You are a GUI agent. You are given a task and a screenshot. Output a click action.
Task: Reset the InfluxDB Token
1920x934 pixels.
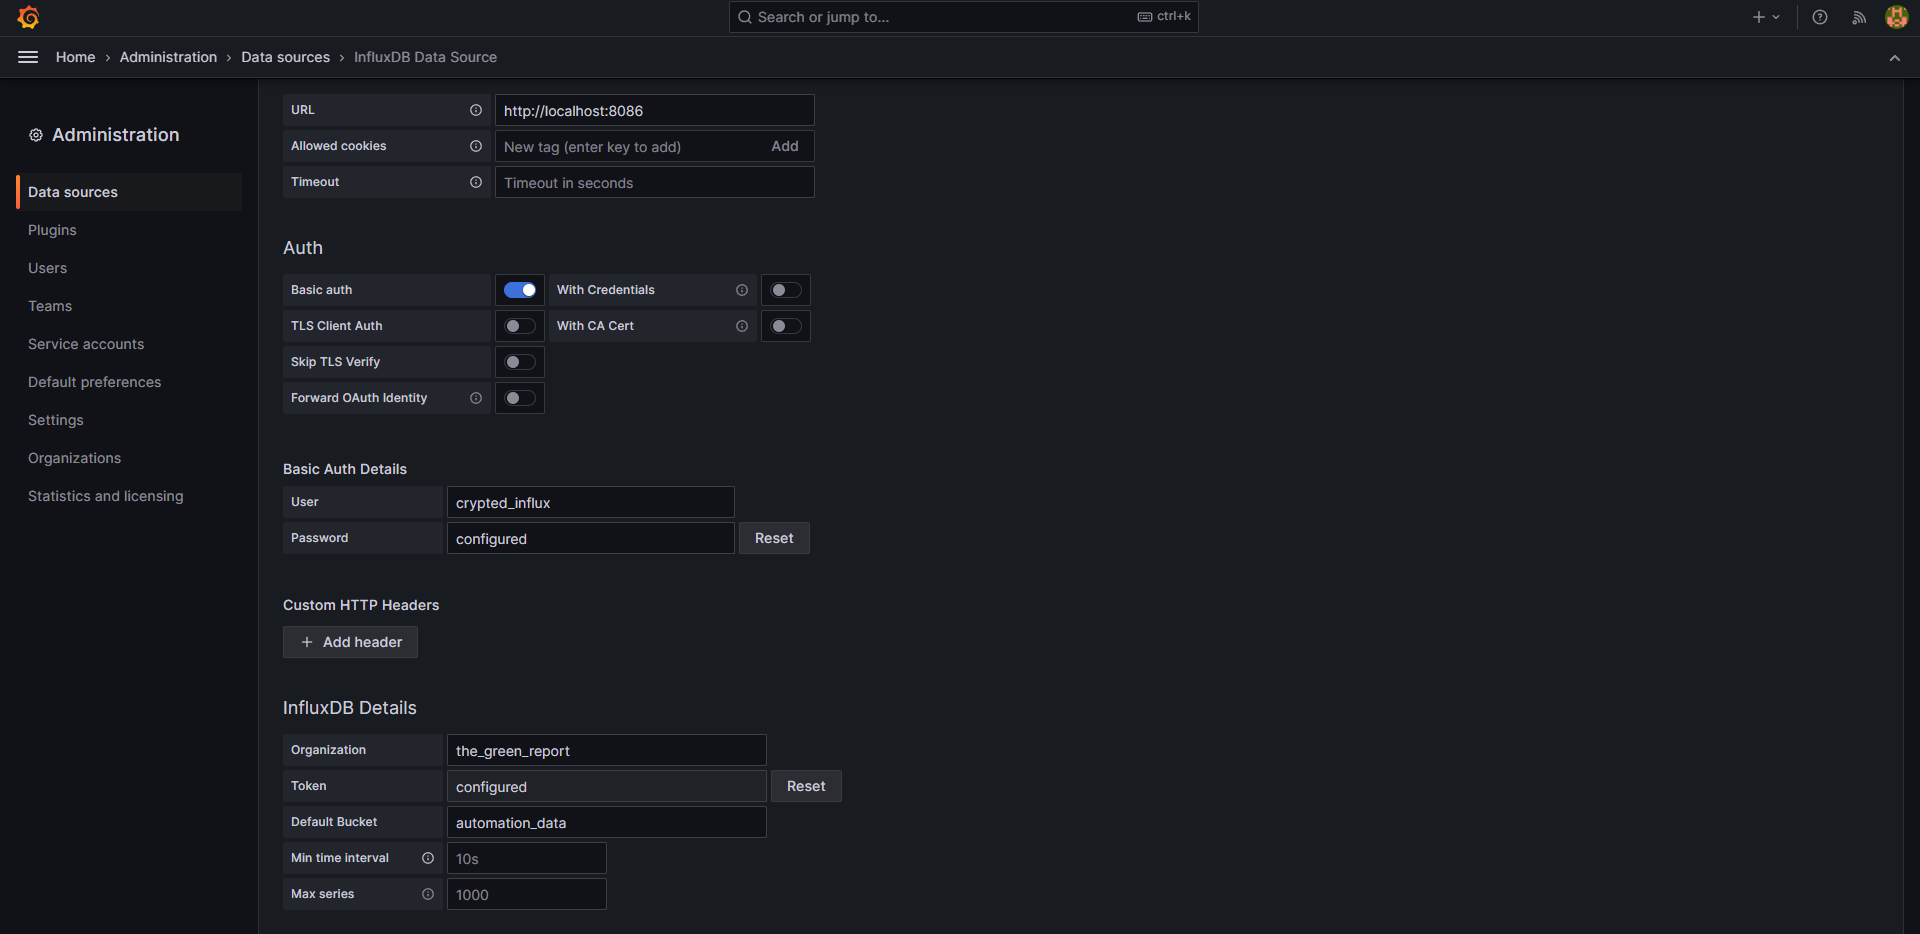(x=806, y=786)
